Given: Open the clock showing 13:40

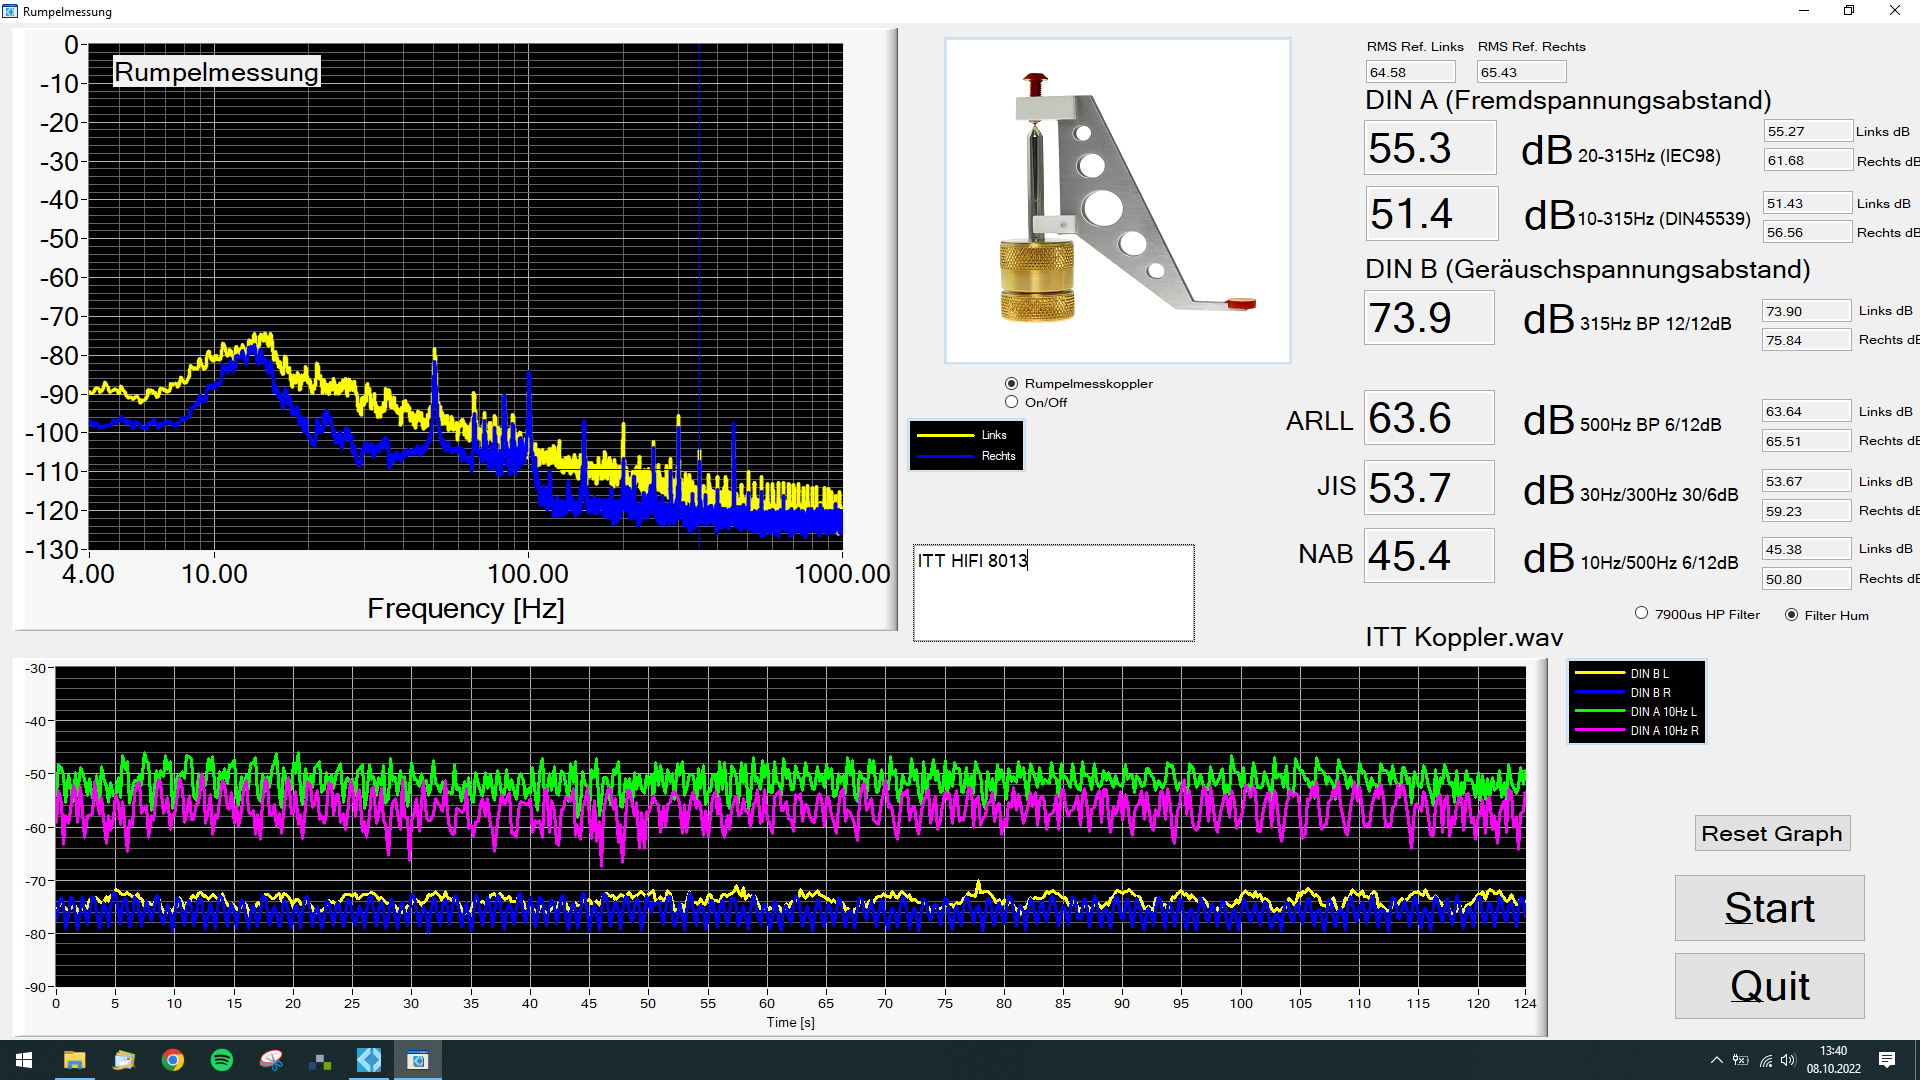Looking at the screenshot, I should pos(1834,1060).
